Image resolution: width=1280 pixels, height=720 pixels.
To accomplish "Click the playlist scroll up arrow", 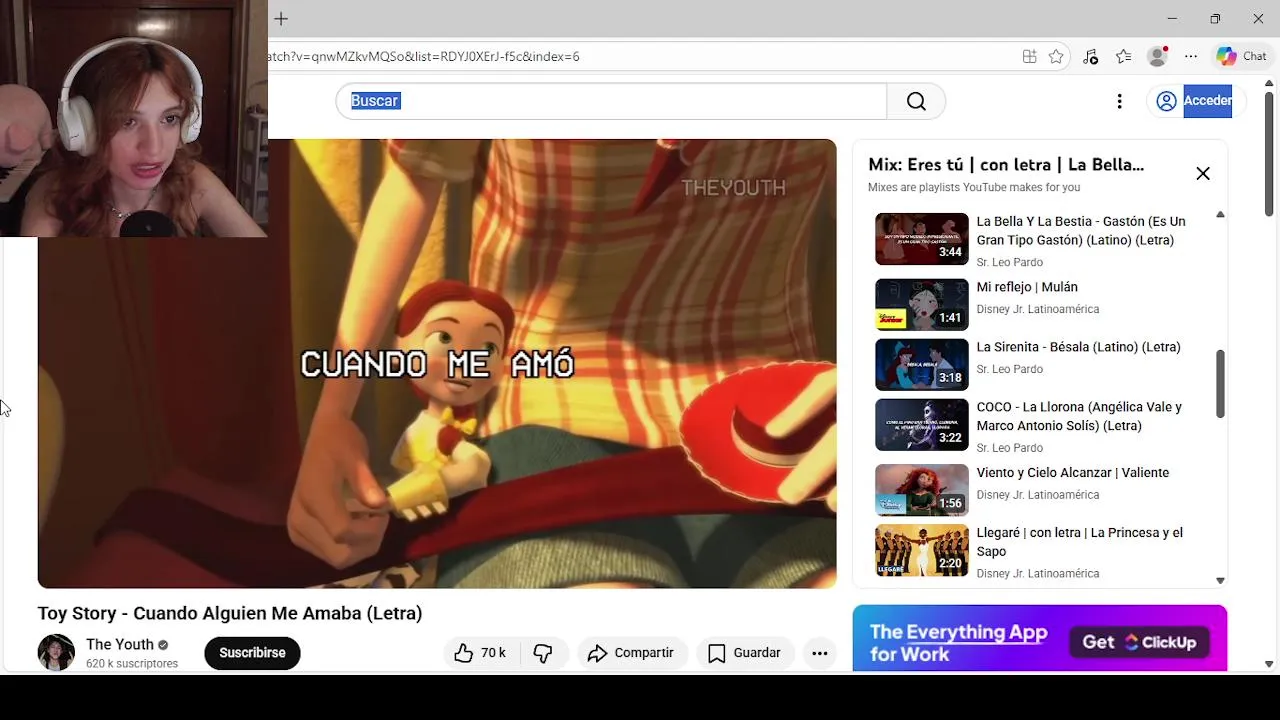I will [x=1220, y=215].
